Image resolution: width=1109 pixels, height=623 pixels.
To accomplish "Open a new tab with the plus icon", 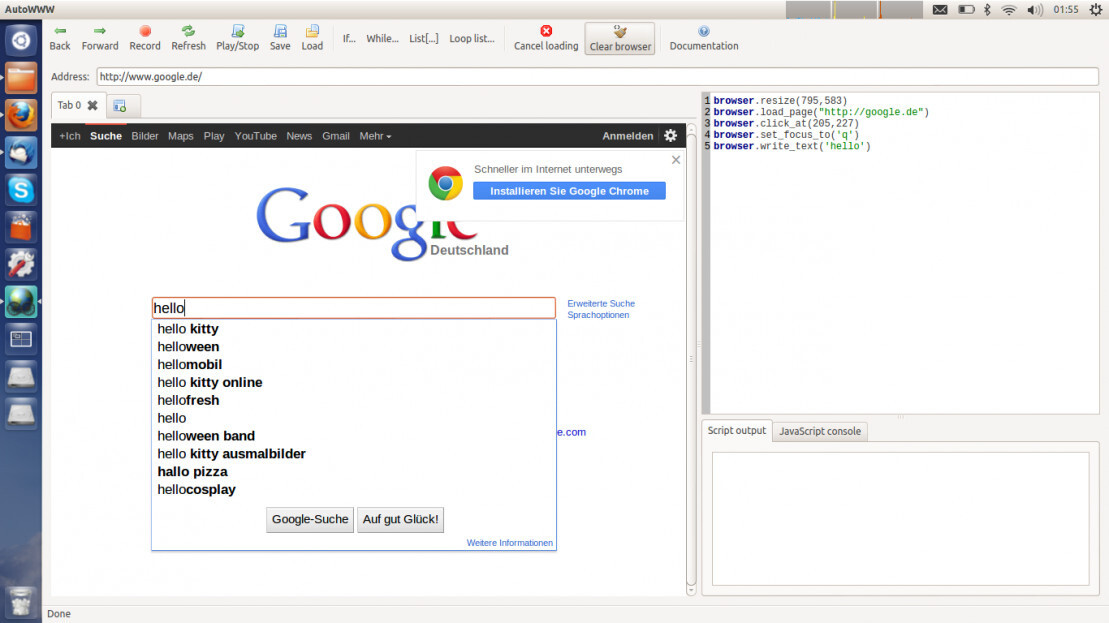I will 120,106.
